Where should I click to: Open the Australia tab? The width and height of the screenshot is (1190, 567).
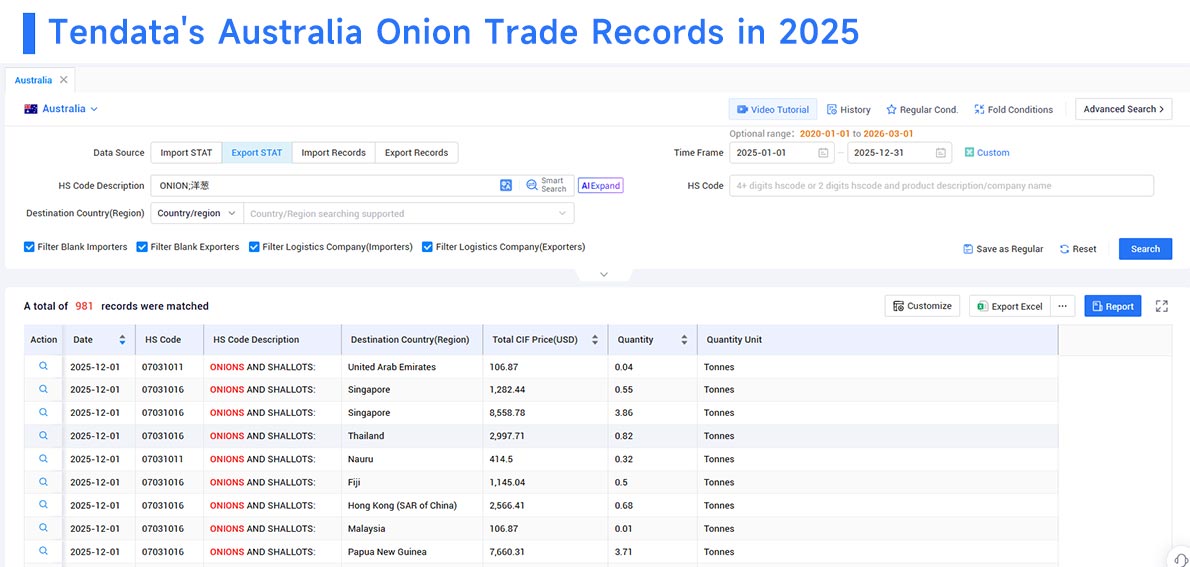33,80
